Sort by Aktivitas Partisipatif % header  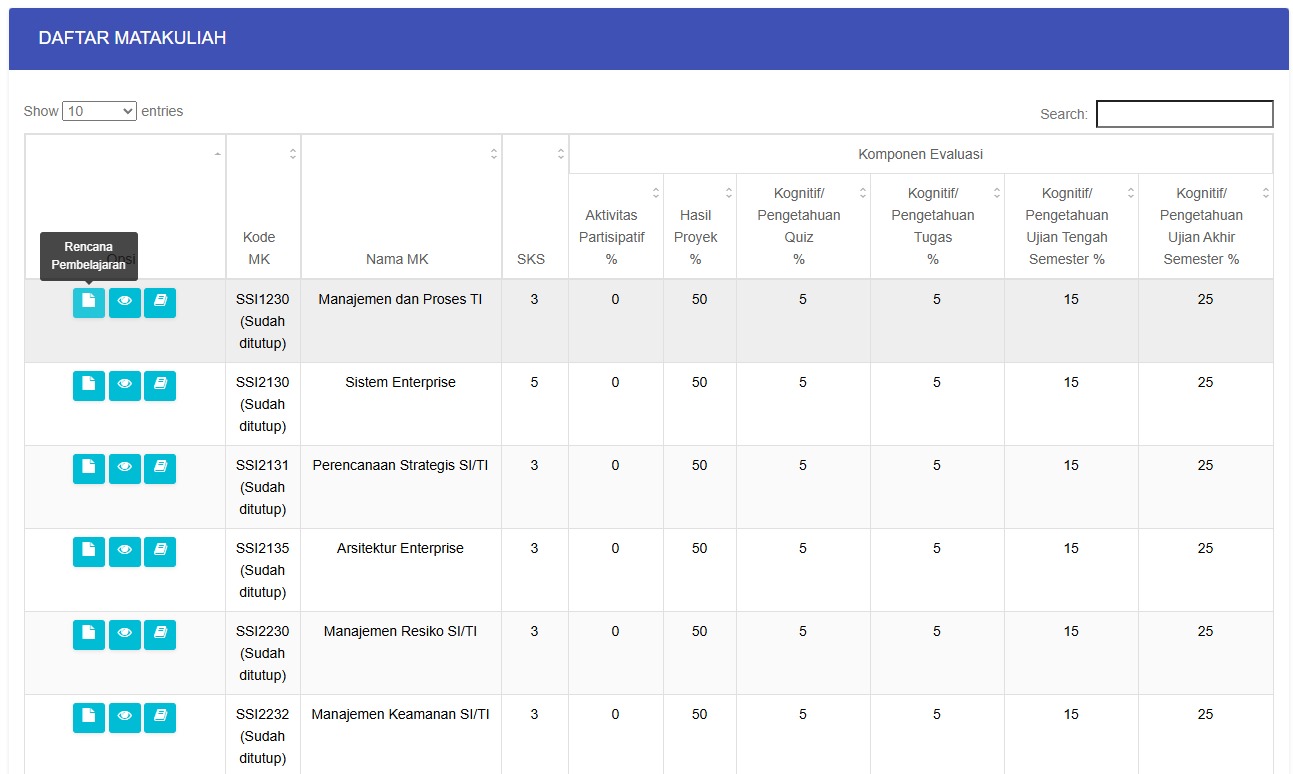616,226
